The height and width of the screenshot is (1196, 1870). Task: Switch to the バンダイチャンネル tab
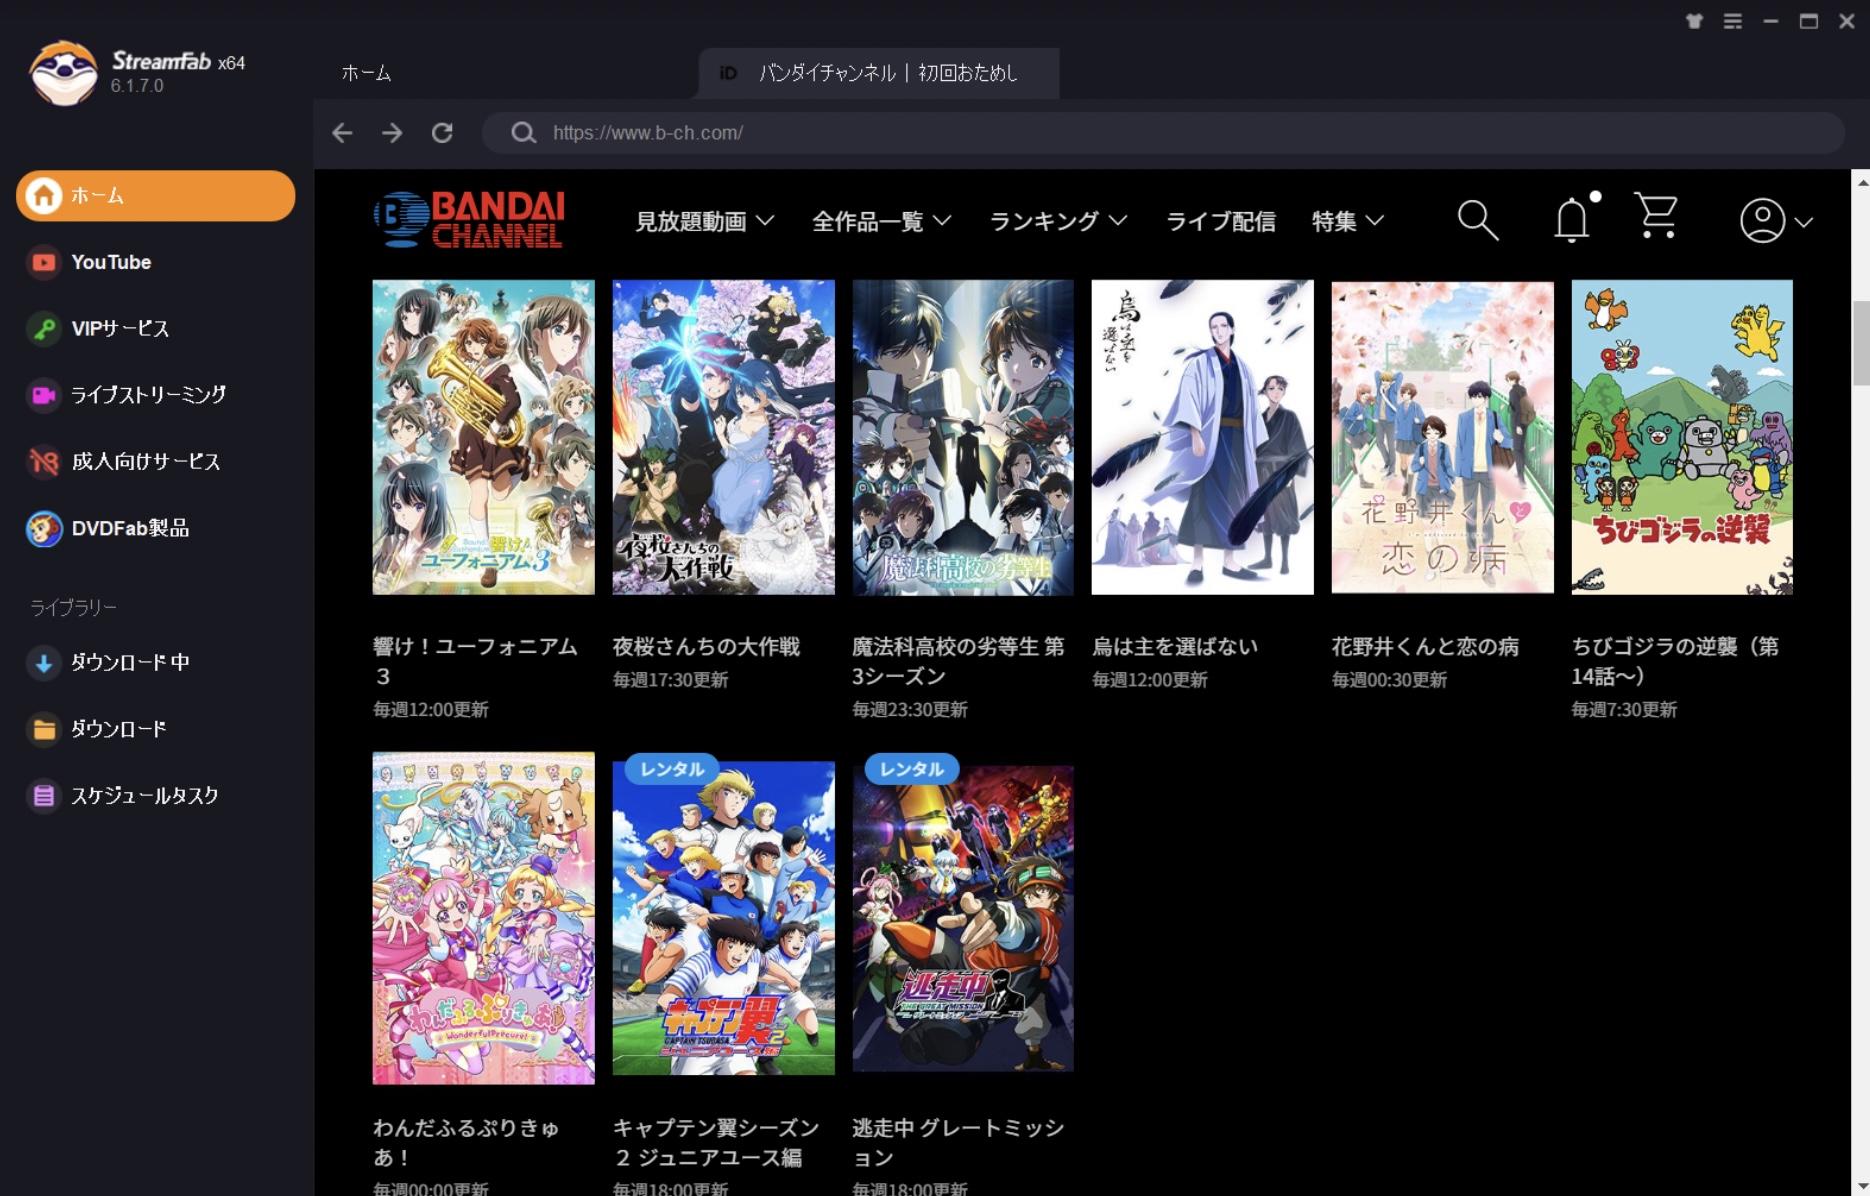879,73
